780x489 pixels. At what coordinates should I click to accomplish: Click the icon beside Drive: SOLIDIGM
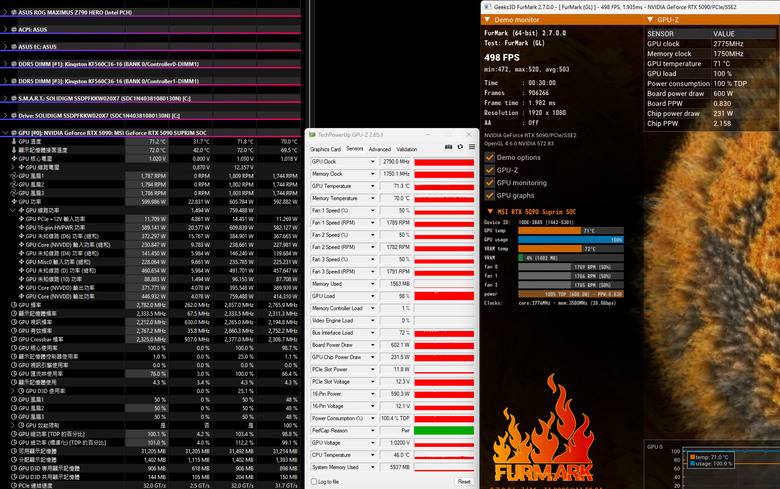pyautogui.click(x=14, y=115)
